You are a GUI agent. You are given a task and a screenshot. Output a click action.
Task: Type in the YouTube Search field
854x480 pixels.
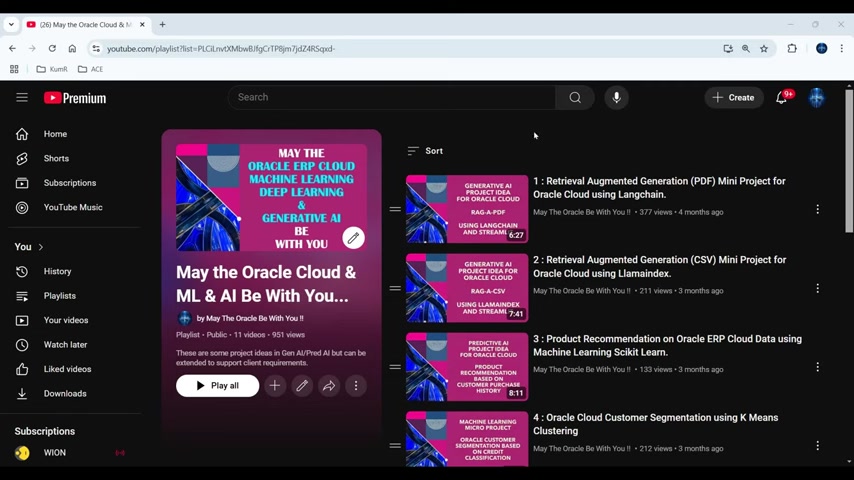pos(392,98)
